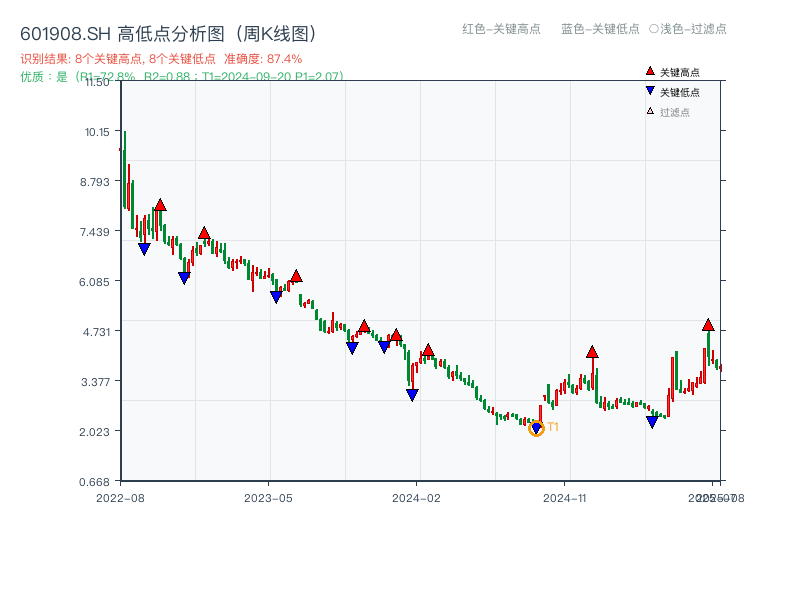
Task: Click the red triangle marker at the 2022-09 peak
Action: pyautogui.click(x=160, y=204)
